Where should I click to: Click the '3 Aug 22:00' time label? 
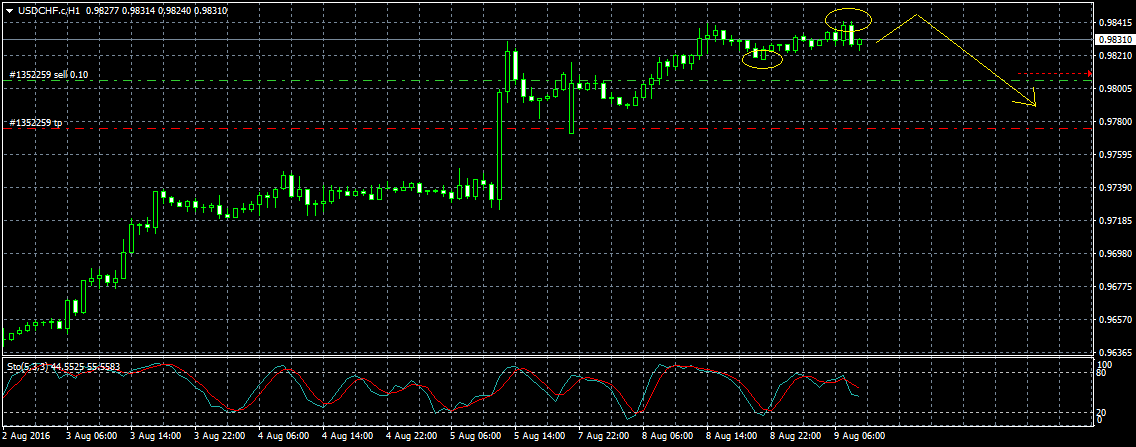(221, 436)
